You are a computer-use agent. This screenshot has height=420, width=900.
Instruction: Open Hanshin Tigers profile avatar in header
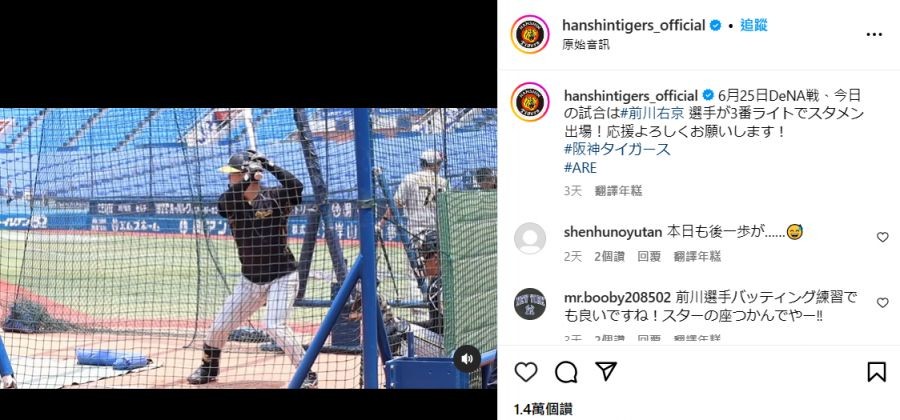click(530, 34)
